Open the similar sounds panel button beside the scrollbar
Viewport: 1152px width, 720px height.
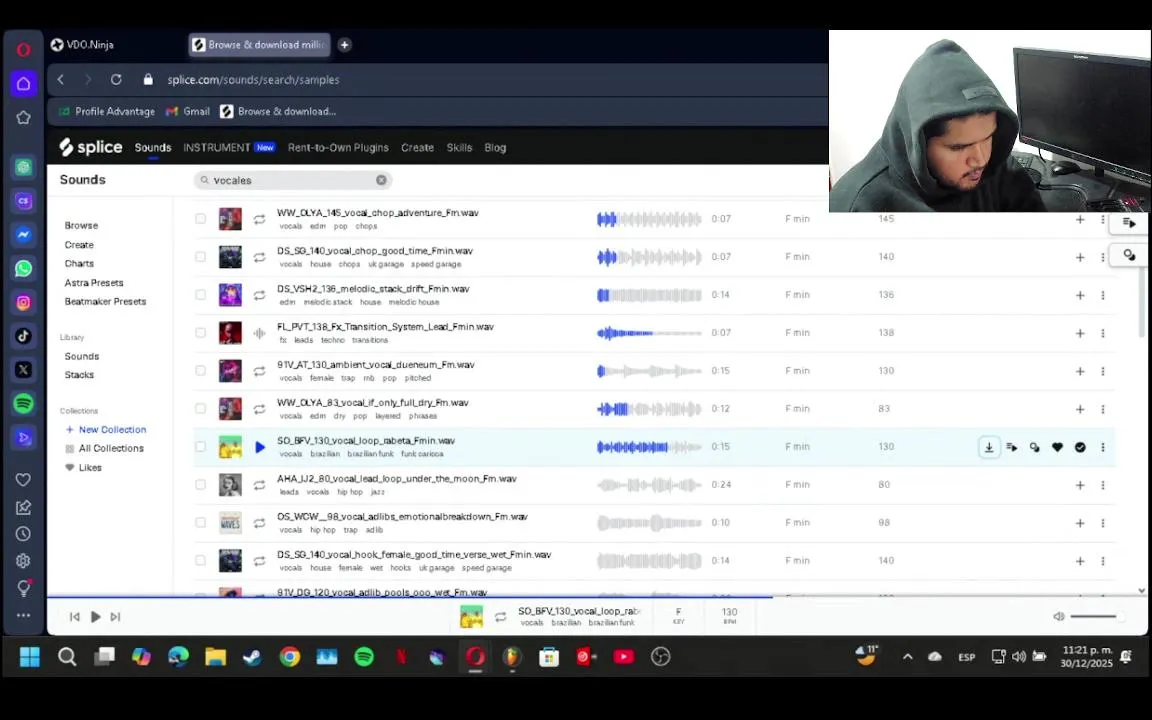pyautogui.click(x=1129, y=255)
